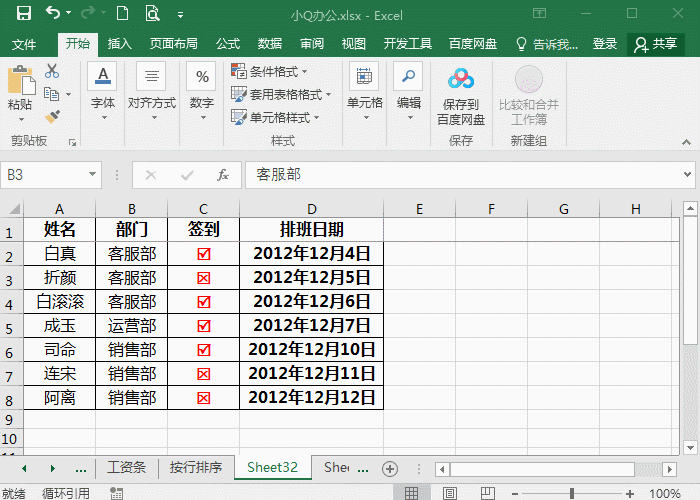
Task: Open the 单元格样式 cell styles menu
Action: click(275, 117)
